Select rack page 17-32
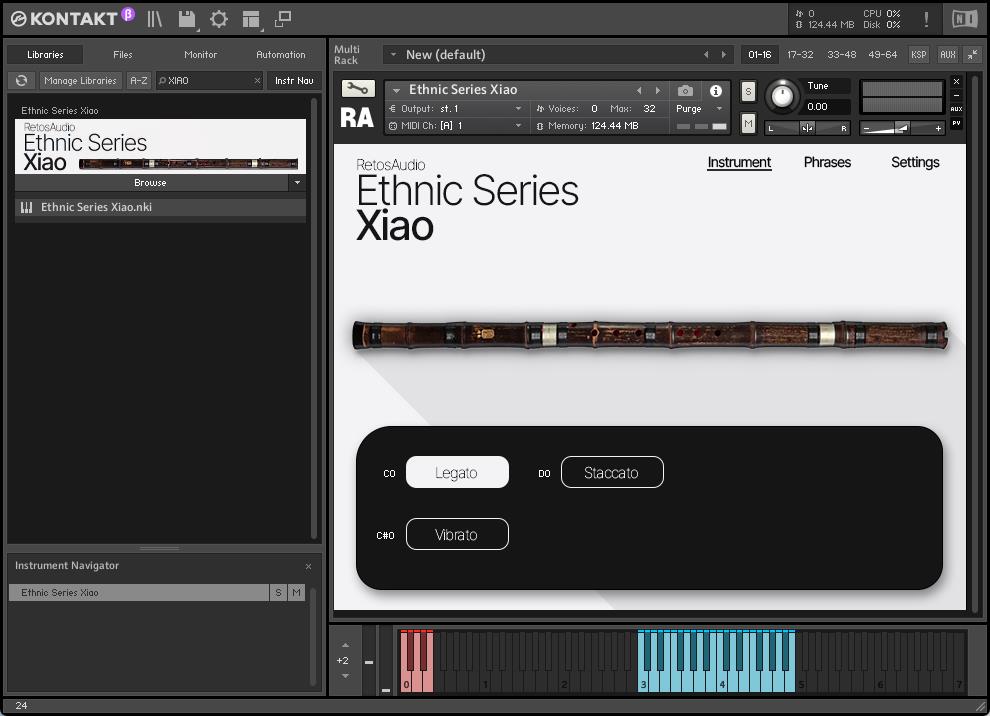Viewport: 990px width, 716px height. click(x=800, y=55)
